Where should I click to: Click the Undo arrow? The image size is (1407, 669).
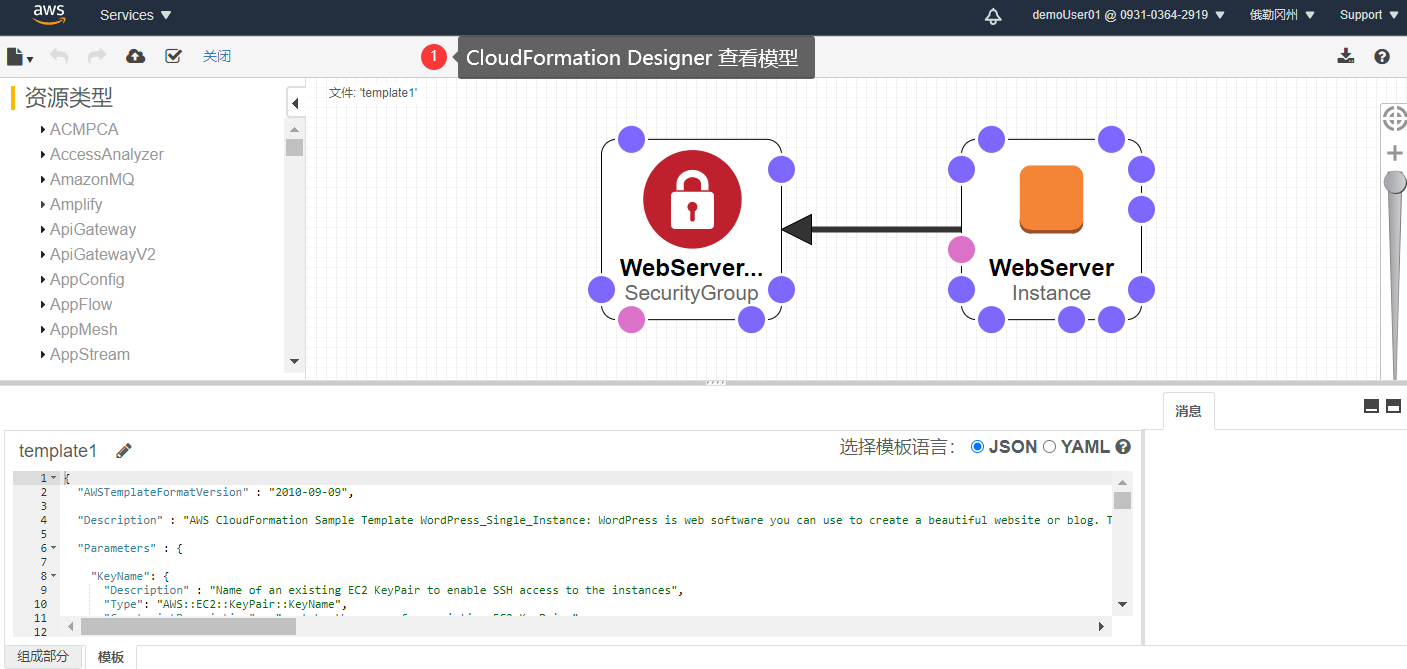click(59, 56)
